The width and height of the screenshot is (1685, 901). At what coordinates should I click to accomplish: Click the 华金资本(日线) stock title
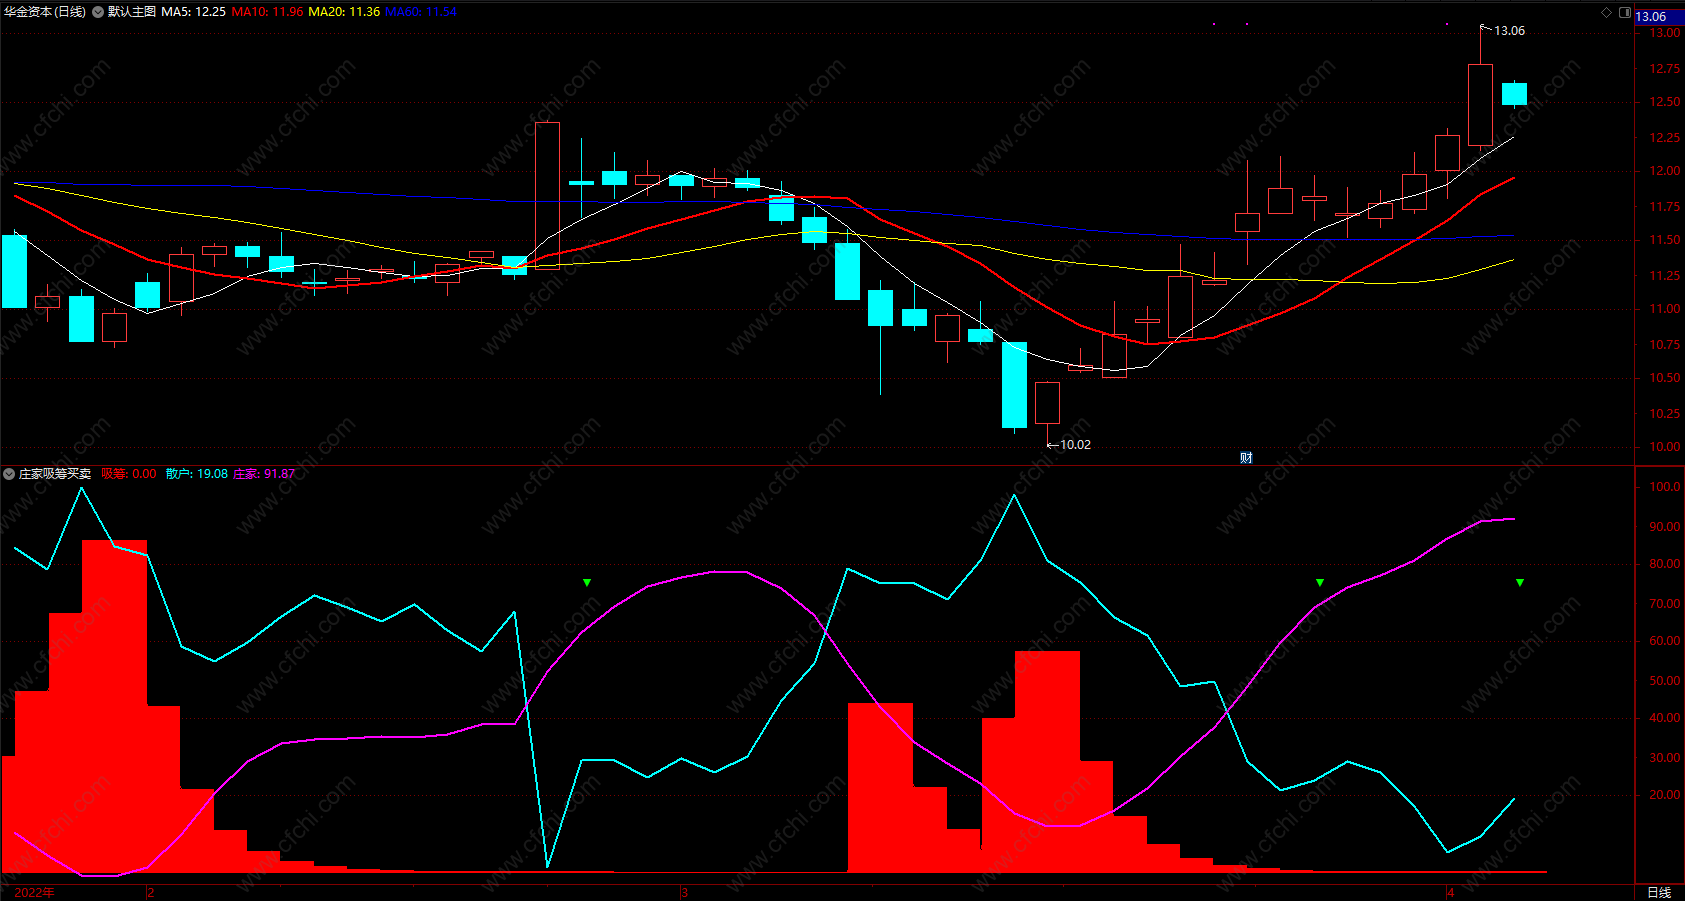tap(45, 12)
